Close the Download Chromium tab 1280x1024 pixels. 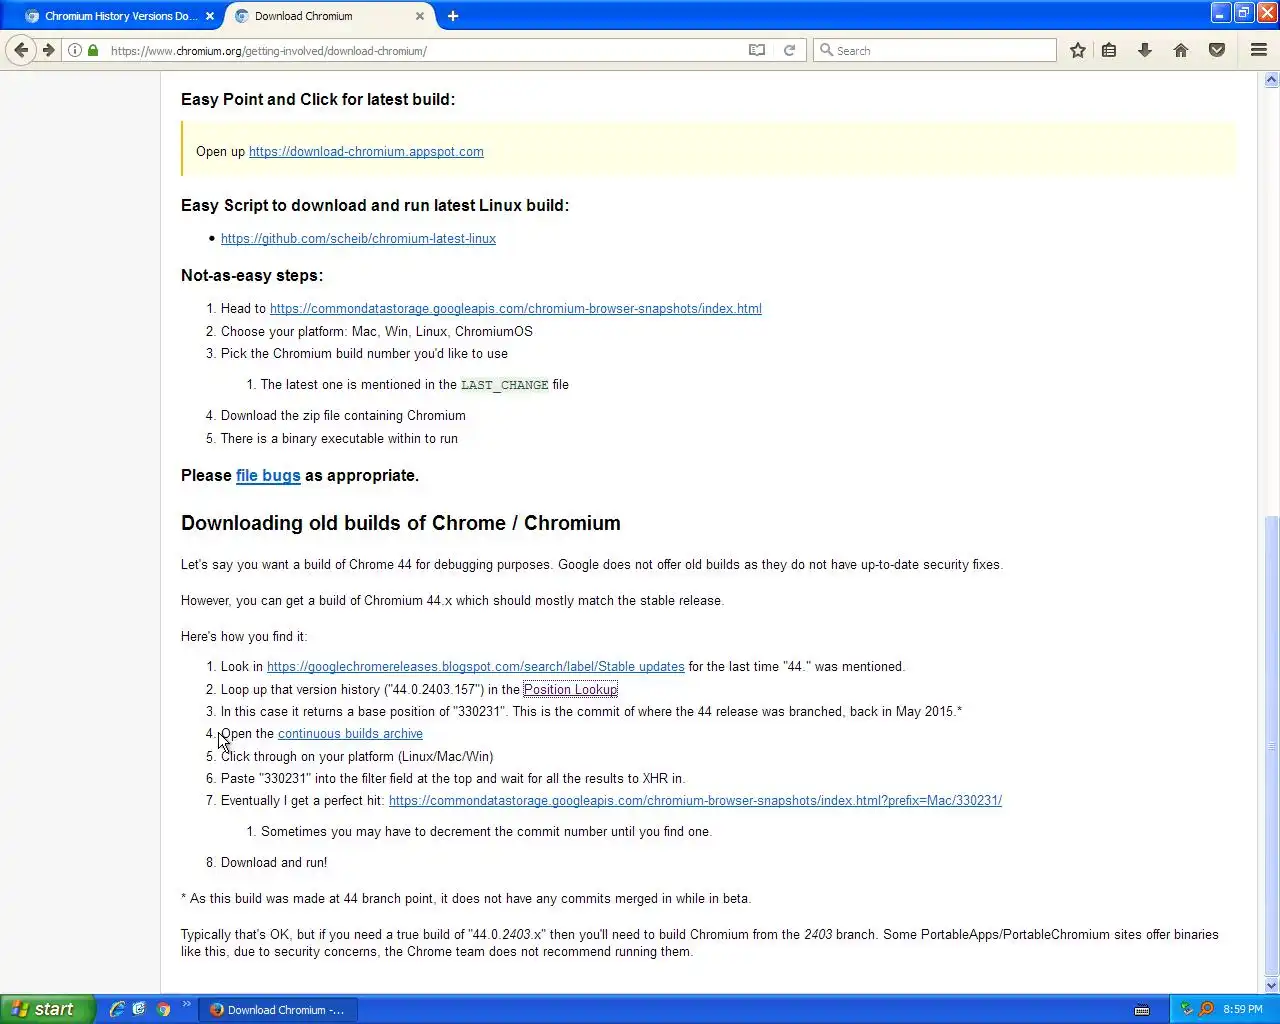pyautogui.click(x=420, y=16)
